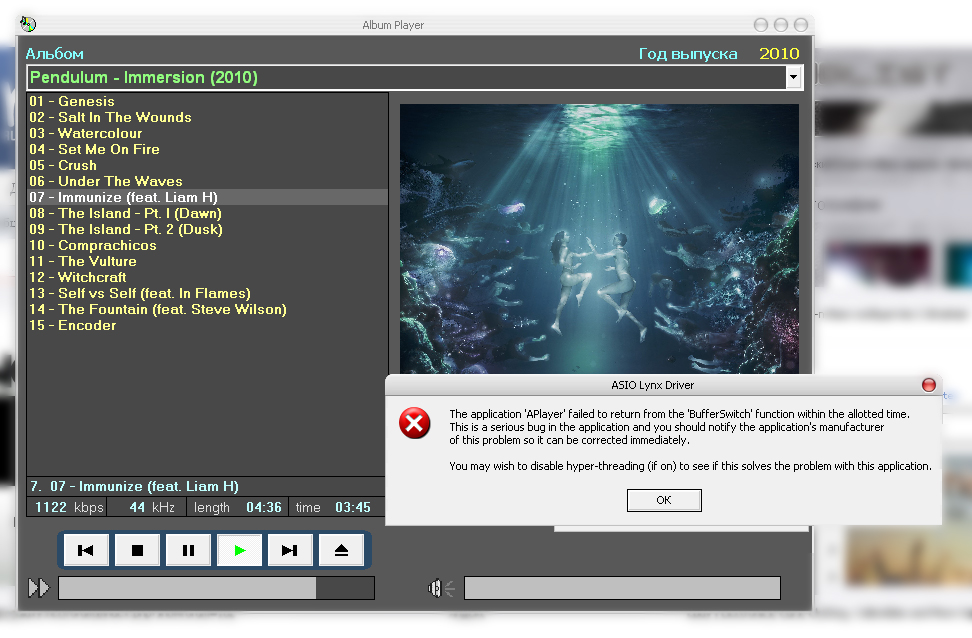Click the 'Альбом' label
972x638 pixels.
pyautogui.click(x=55, y=54)
